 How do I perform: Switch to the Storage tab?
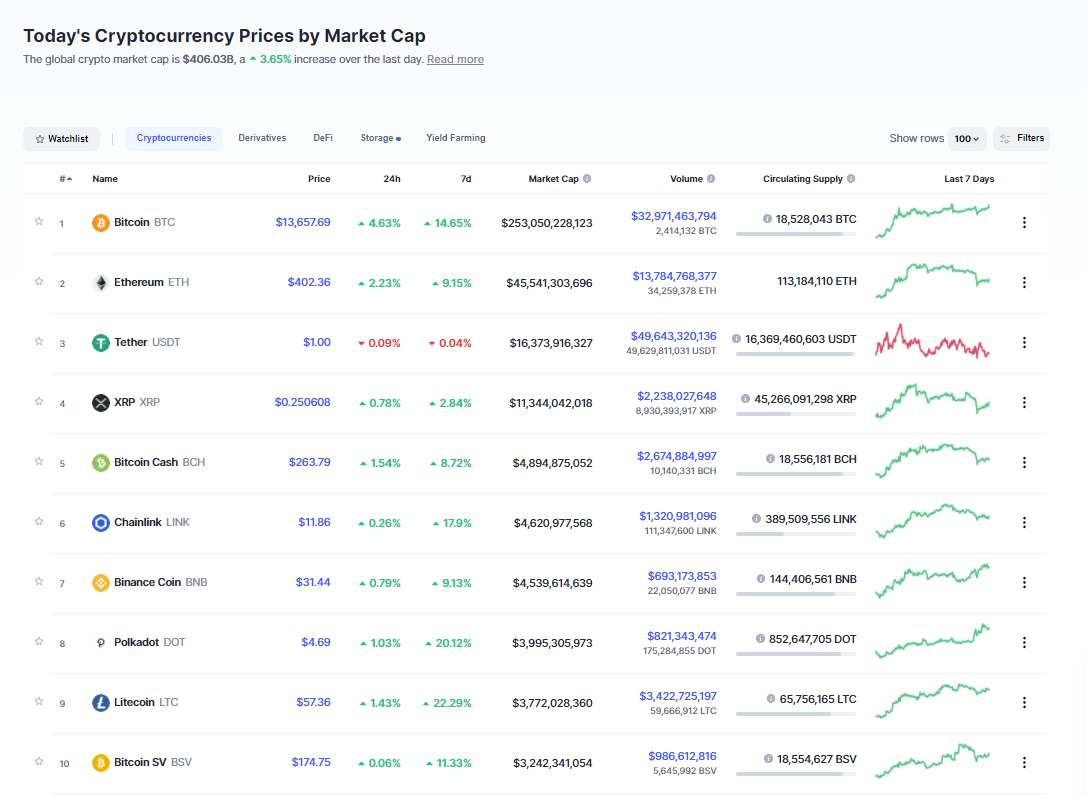tap(380, 138)
